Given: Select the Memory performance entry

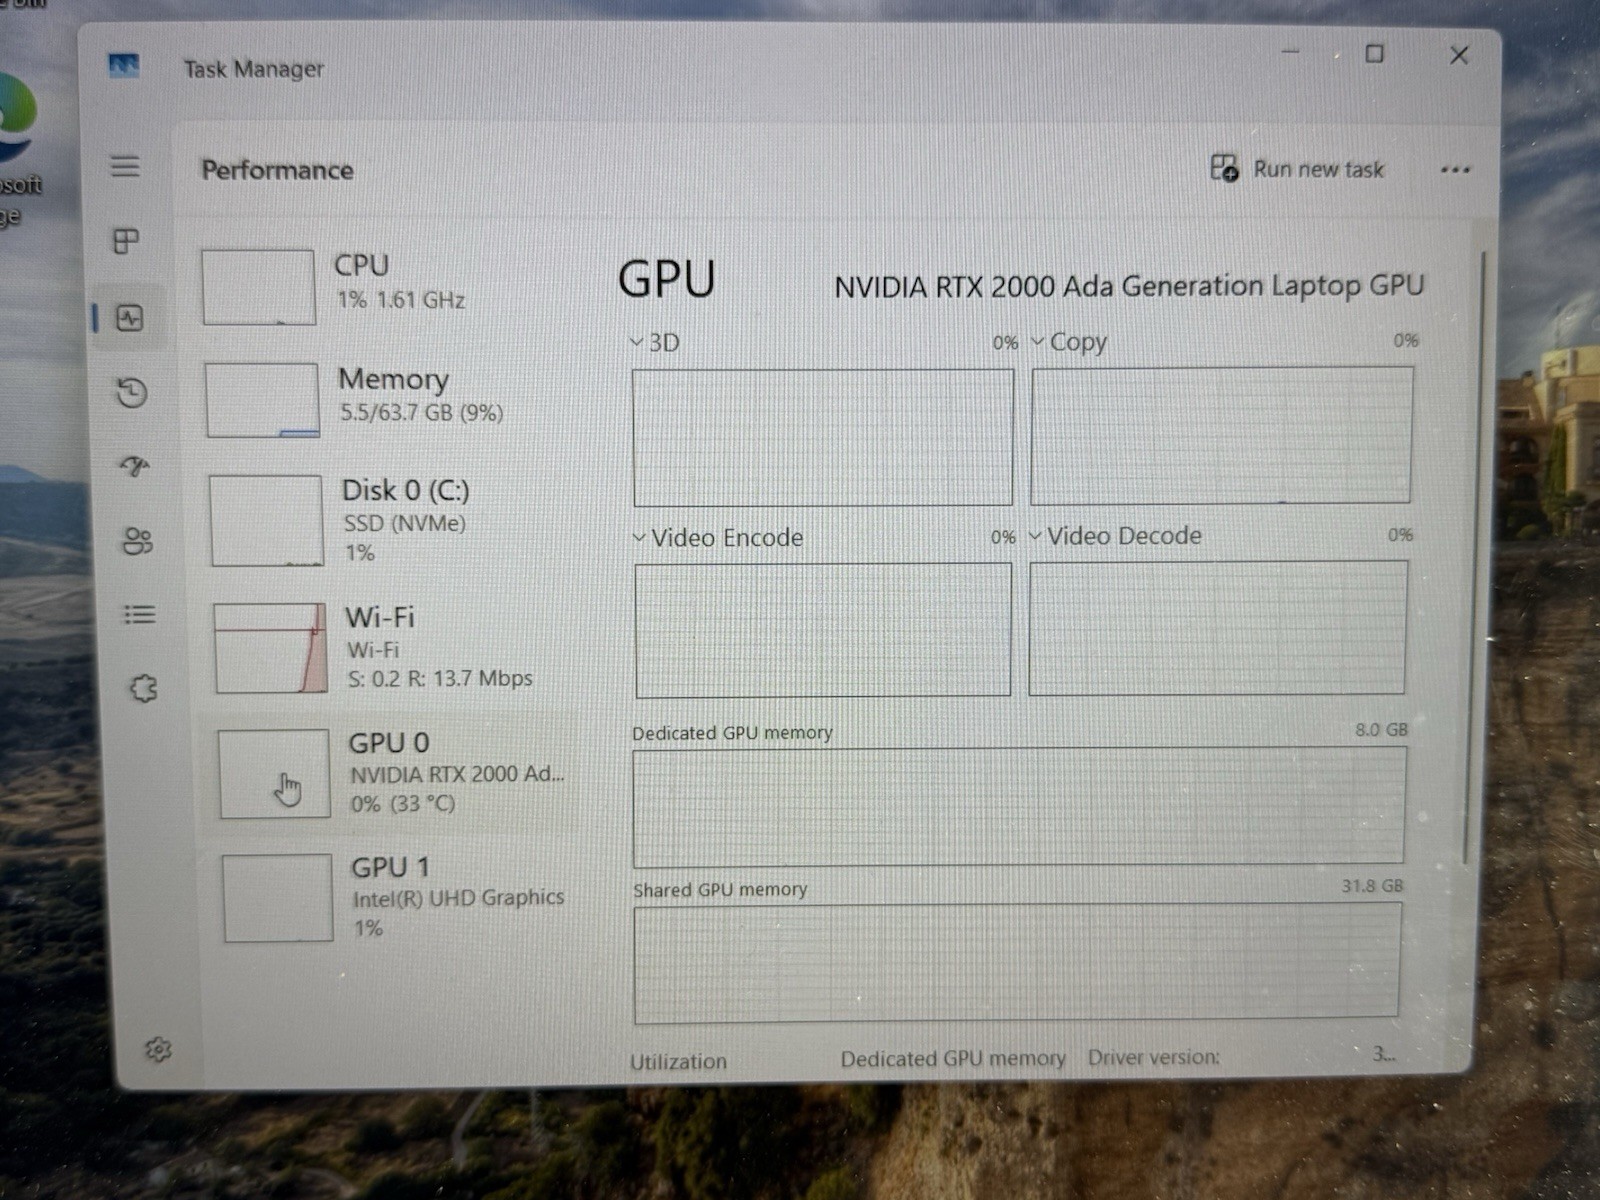Looking at the screenshot, I should pyautogui.click(x=388, y=399).
